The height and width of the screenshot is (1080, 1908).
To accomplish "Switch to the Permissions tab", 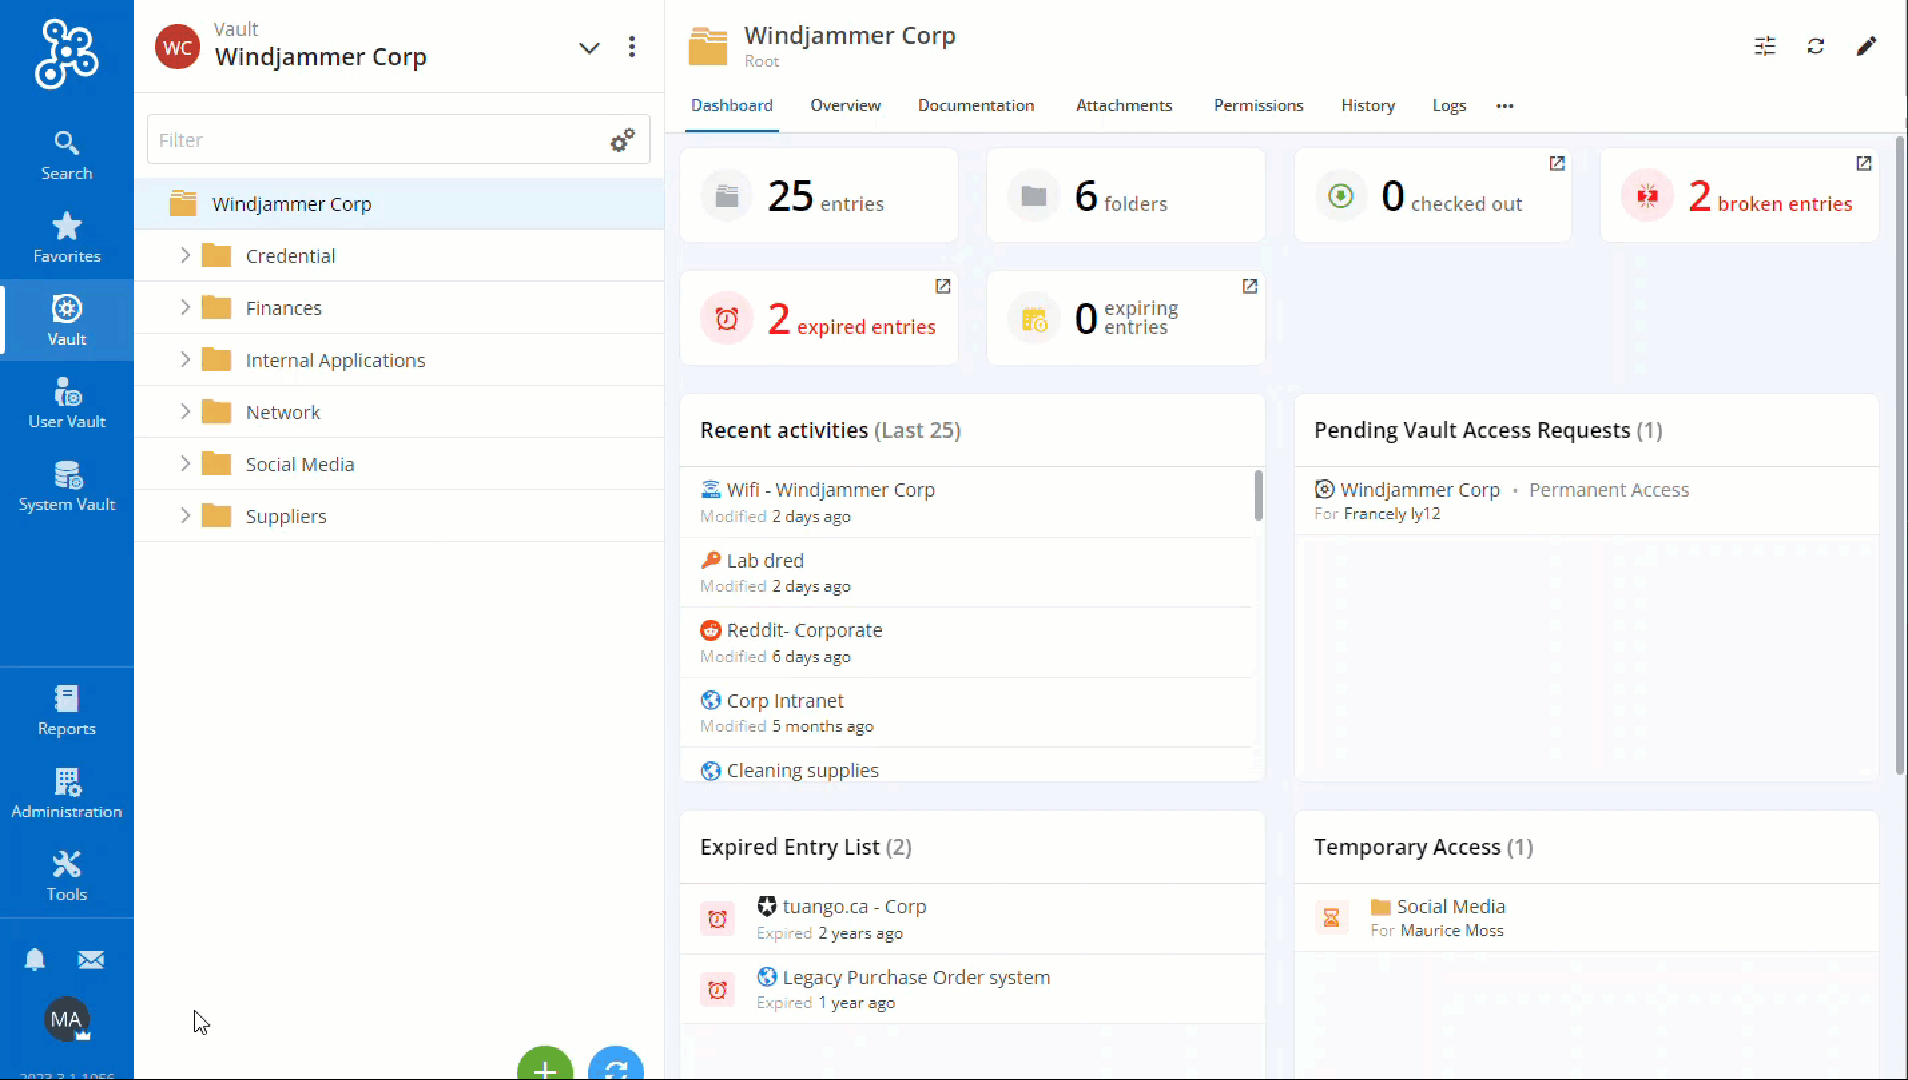I will [x=1258, y=106].
